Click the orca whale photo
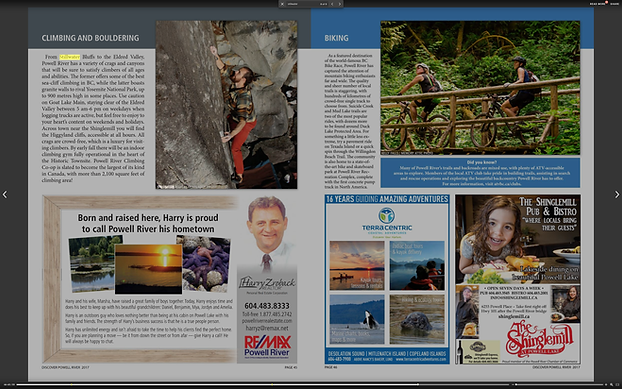622x389 pixels. click(x=357, y=319)
